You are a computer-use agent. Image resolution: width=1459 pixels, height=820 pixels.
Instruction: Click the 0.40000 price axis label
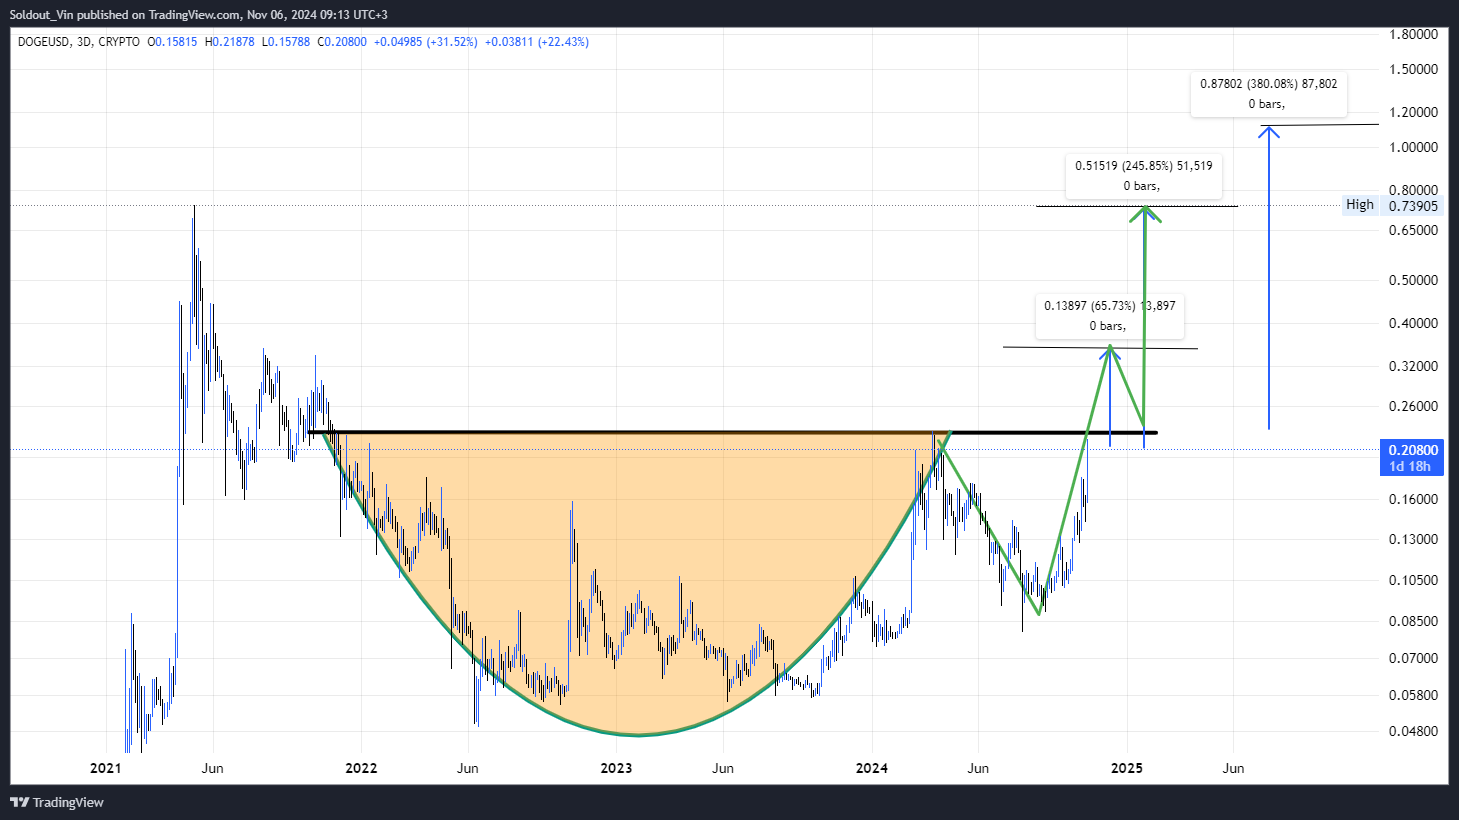tap(1413, 323)
